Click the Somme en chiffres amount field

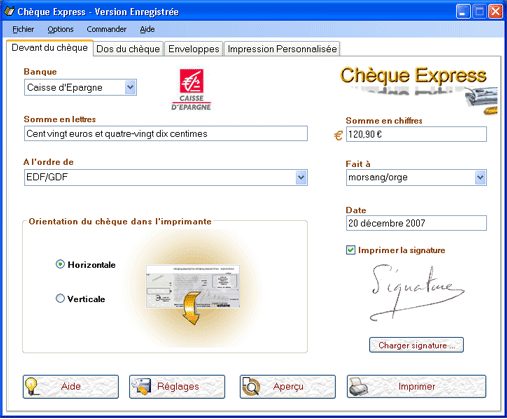click(x=416, y=134)
